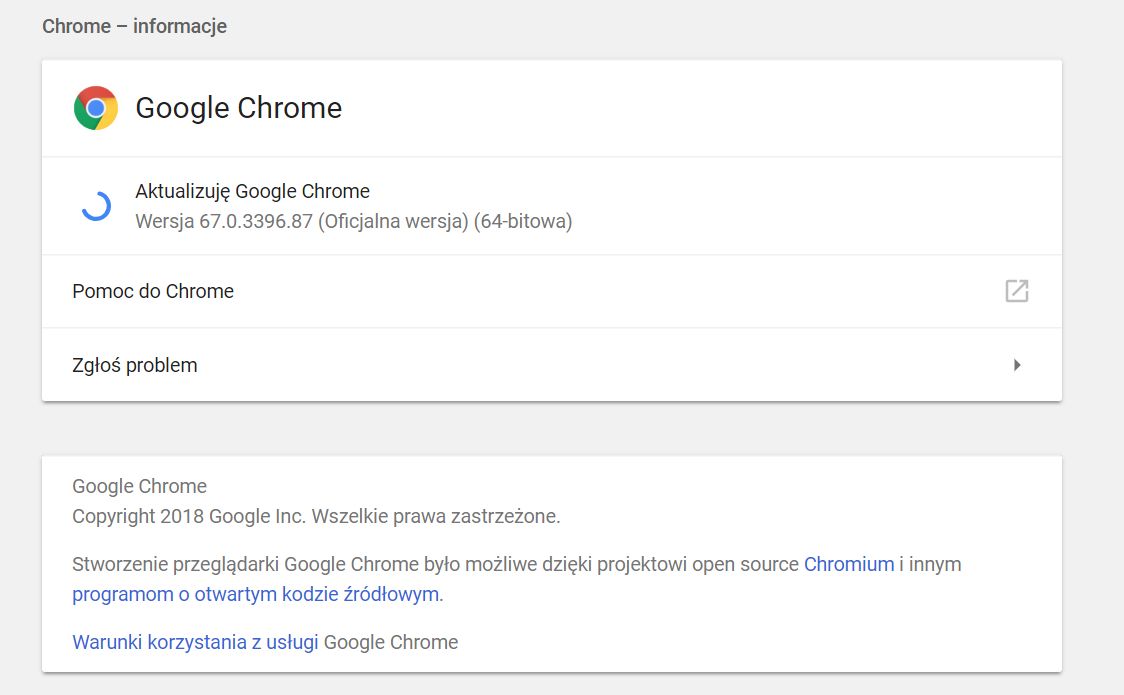1124x695 pixels.
Task: Click the Oficjalna wersja text in the version line
Action: pyautogui.click(x=394, y=221)
